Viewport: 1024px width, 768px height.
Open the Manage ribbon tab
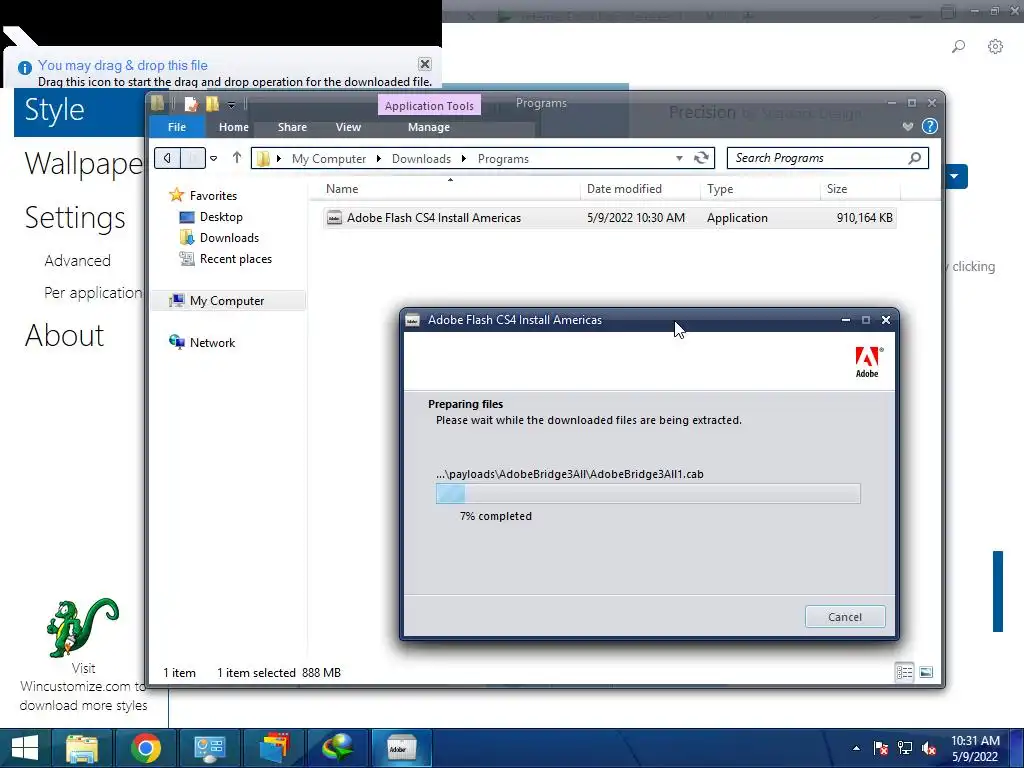point(428,127)
